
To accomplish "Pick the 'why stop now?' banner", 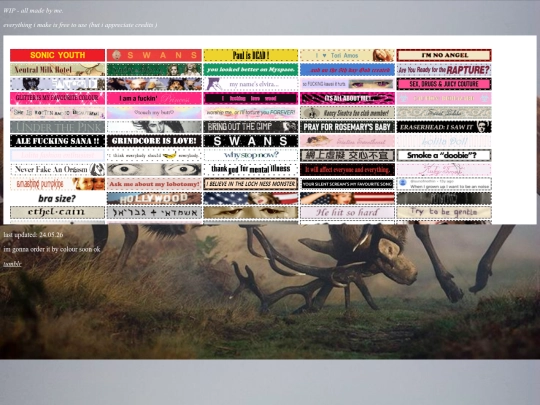I will point(251,155).
